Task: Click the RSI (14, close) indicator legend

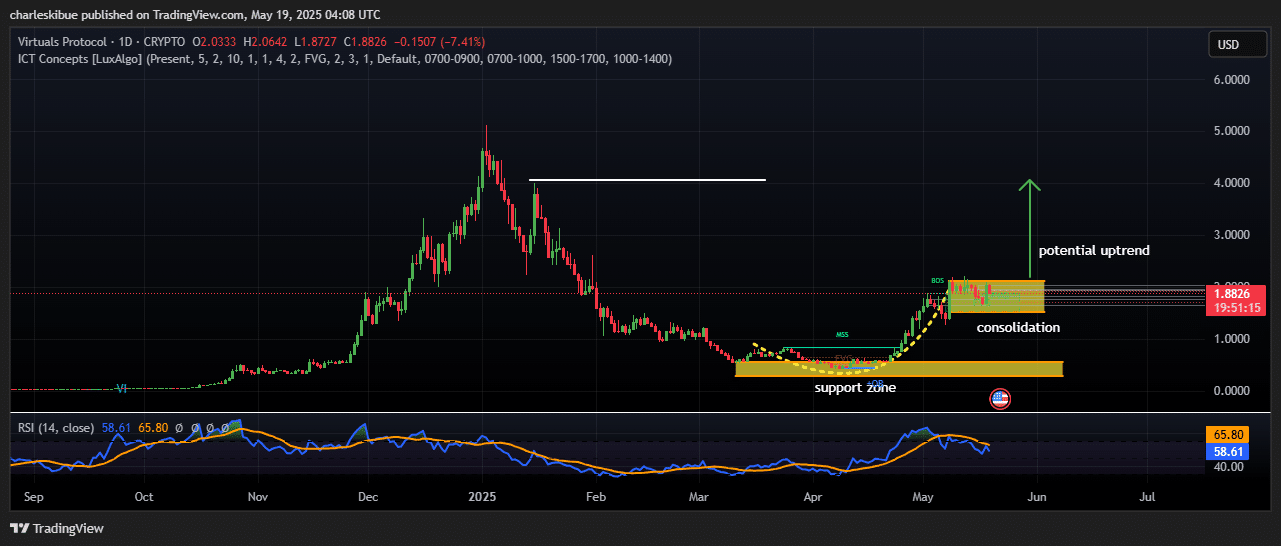Action: coord(55,428)
